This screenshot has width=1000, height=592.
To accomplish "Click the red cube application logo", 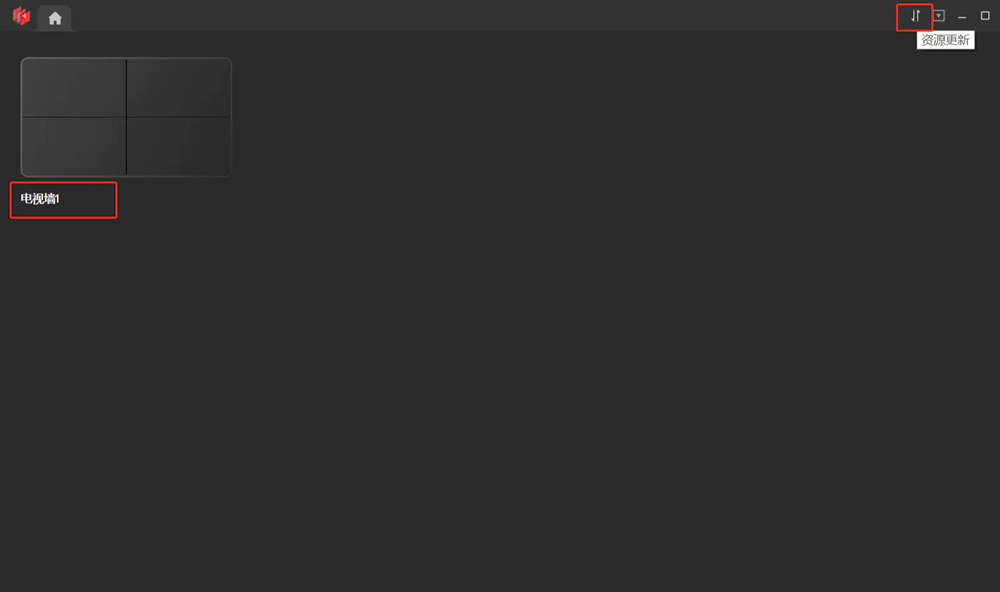I will [21, 15].
